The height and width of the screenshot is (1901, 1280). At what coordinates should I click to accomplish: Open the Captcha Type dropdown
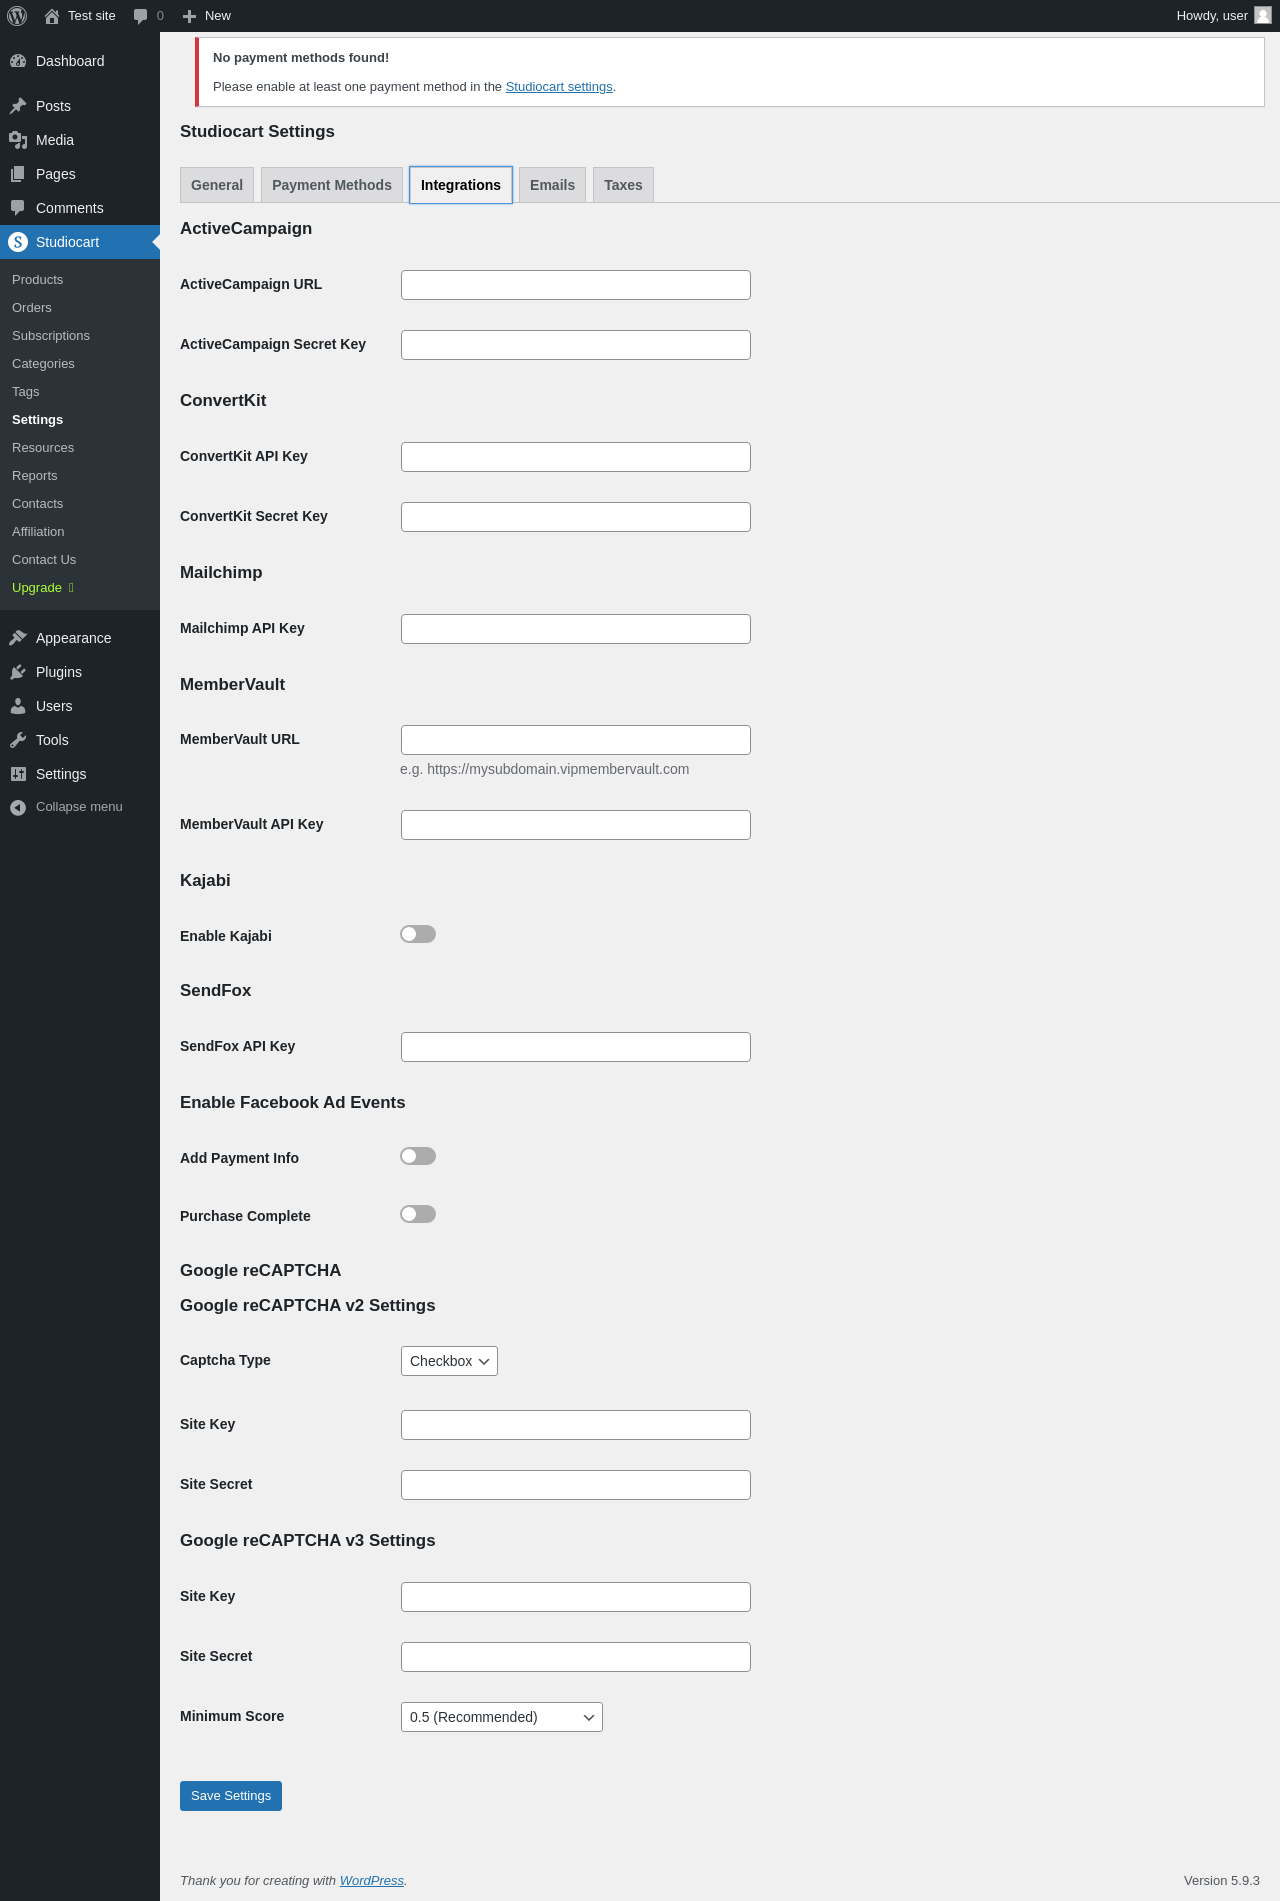point(449,1361)
